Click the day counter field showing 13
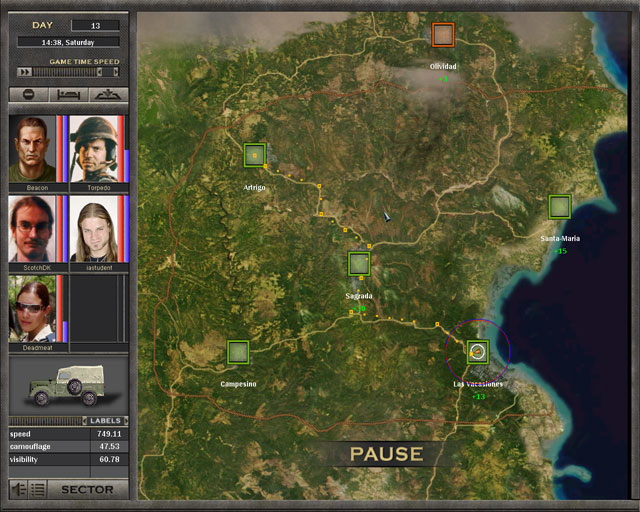This screenshot has width=640, height=512. pos(96,25)
